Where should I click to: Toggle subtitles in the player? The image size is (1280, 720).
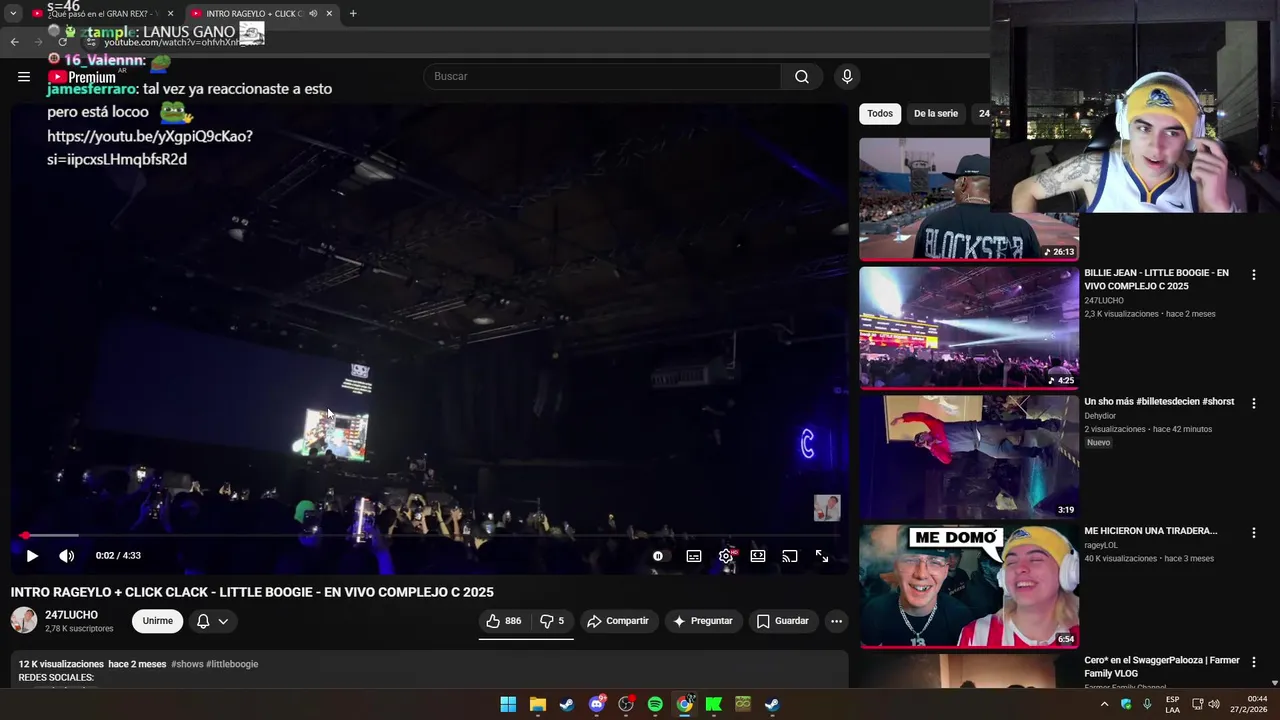(694, 556)
